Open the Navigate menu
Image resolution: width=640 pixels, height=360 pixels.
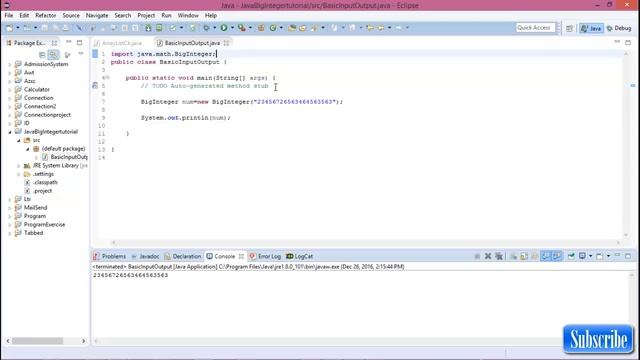click(x=97, y=16)
